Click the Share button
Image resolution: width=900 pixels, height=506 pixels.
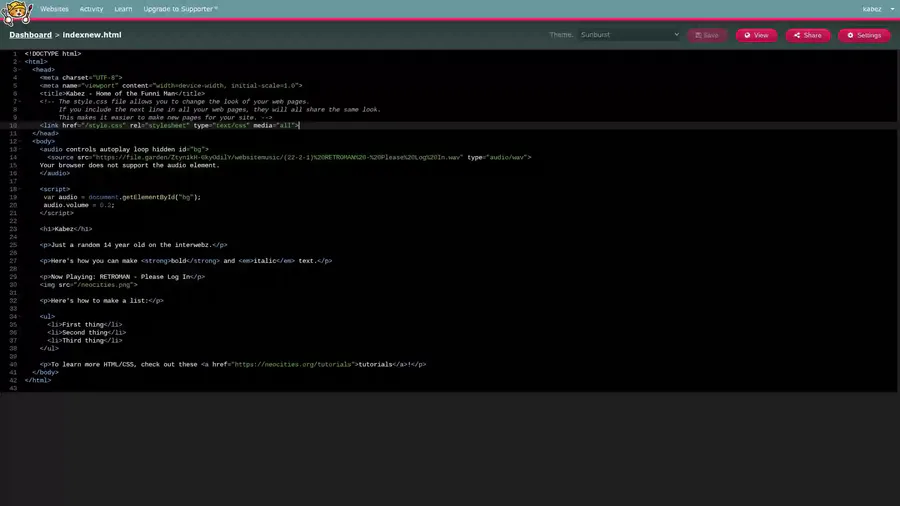coord(808,36)
